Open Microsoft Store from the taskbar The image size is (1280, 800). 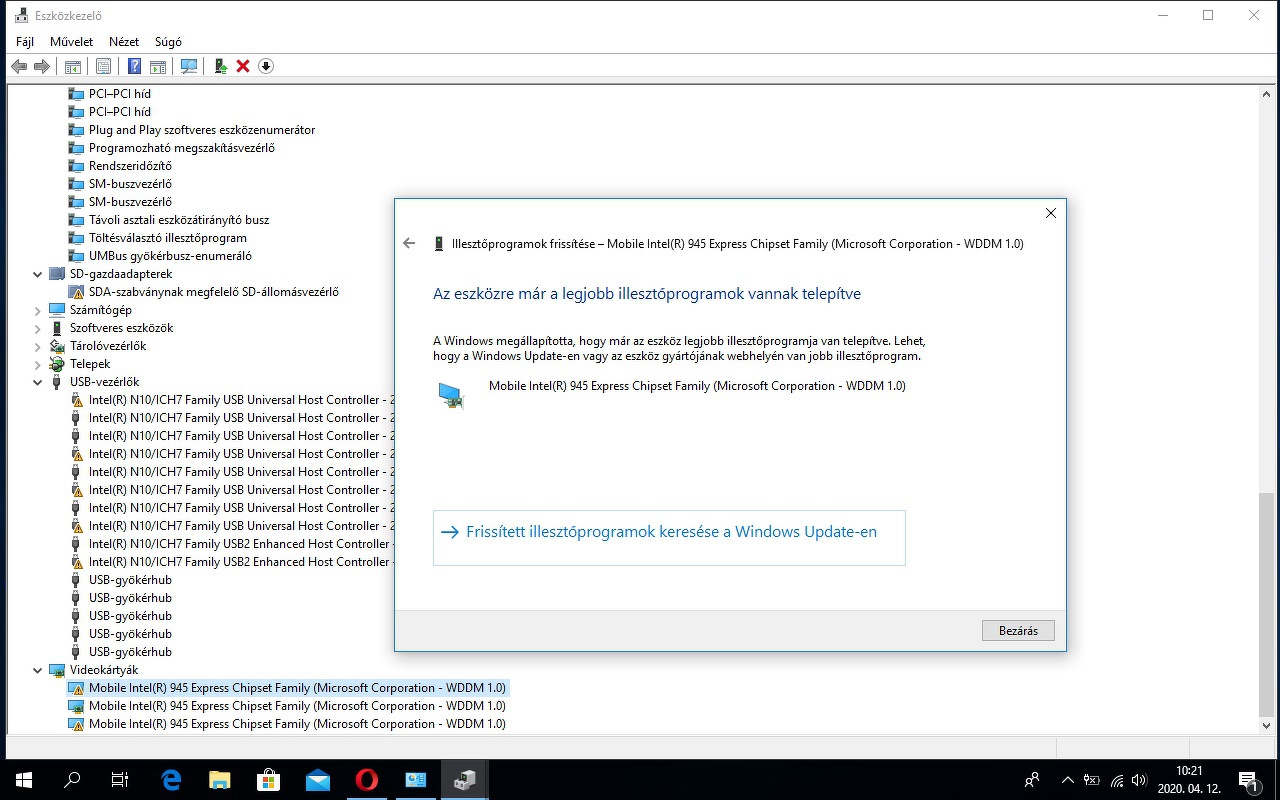pyautogui.click(x=269, y=780)
